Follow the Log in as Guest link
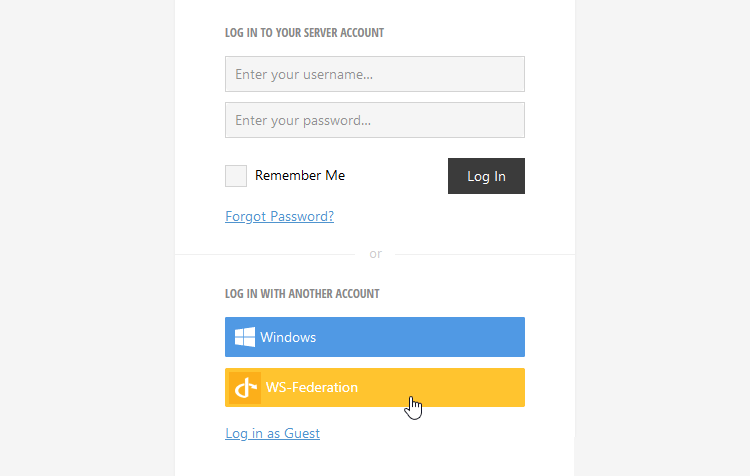The height and width of the screenshot is (476, 750). (x=272, y=433)
